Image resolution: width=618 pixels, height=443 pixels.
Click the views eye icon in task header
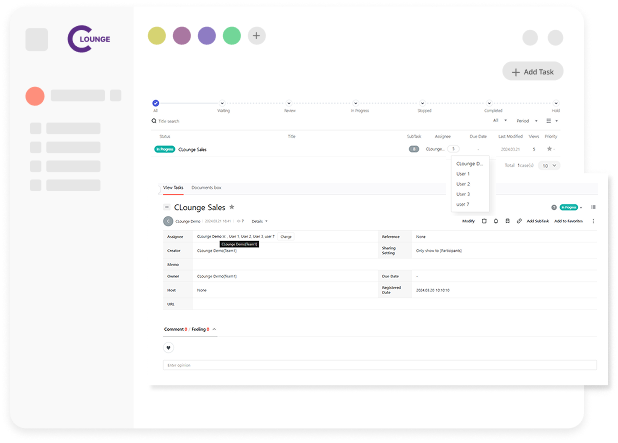point(238,221)
